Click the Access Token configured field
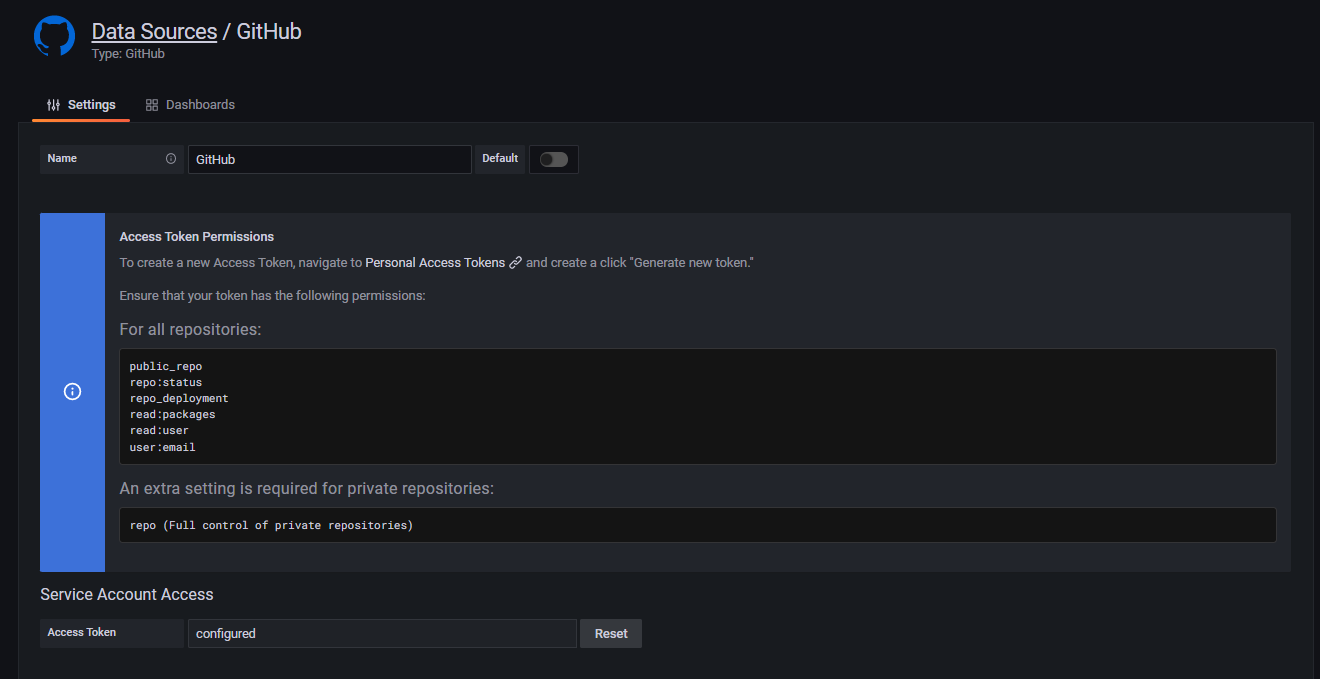Viewport: 1320px width, 679px height. (x=382, y=633)
